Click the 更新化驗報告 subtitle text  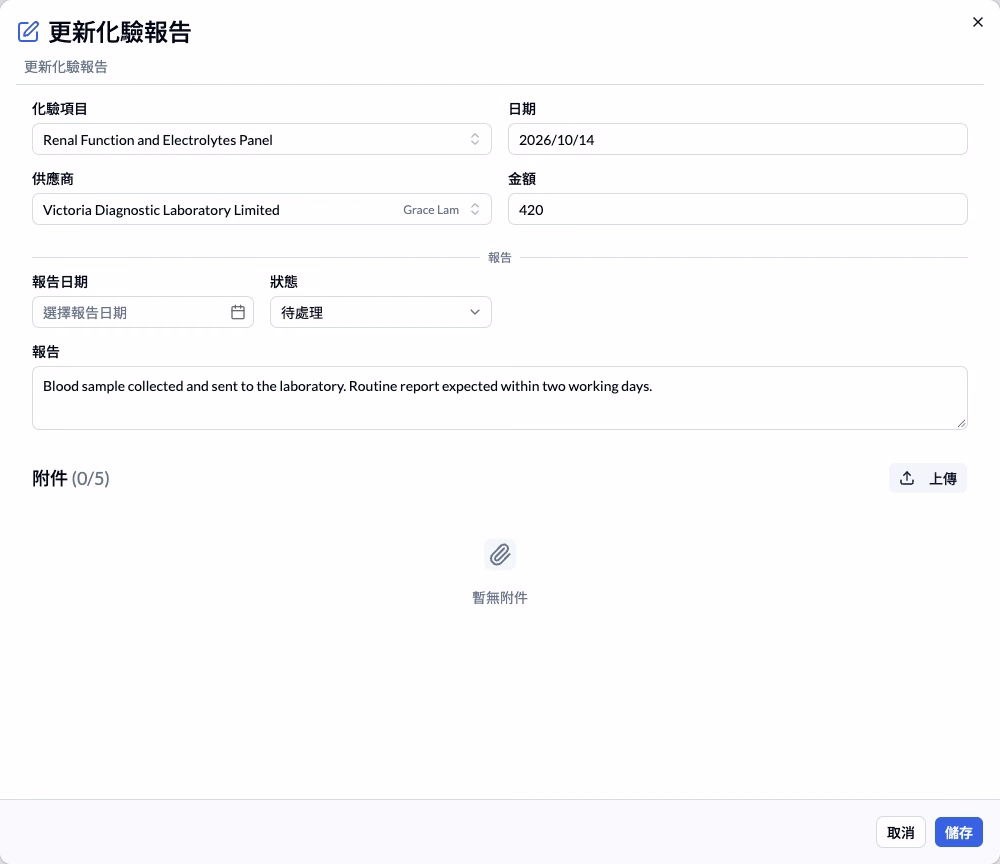pyautogui.click(x=66, y=67)
